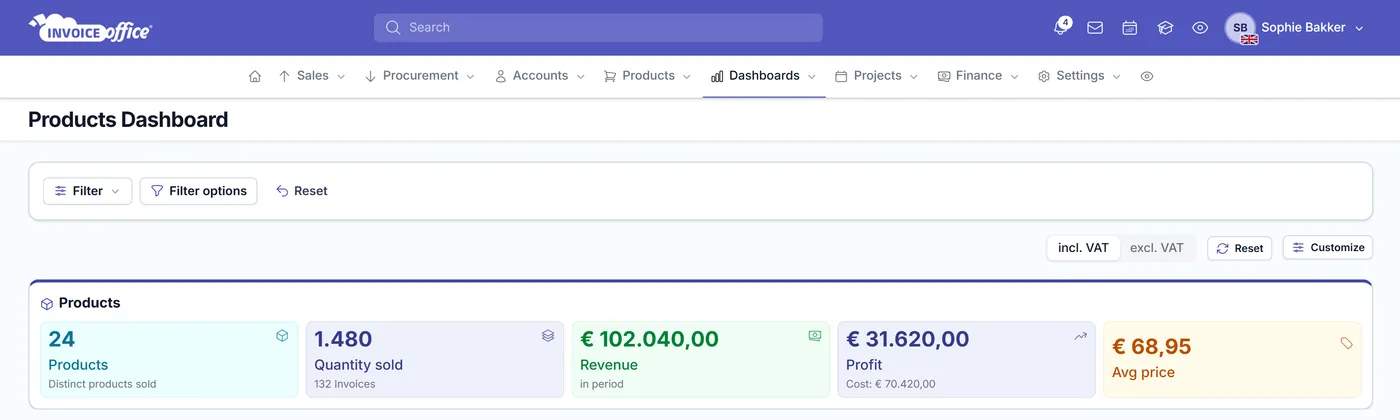This screenshot has width=1400, height=420.
Task: Open the Products menu in the navigation
Action: point(648,76)
